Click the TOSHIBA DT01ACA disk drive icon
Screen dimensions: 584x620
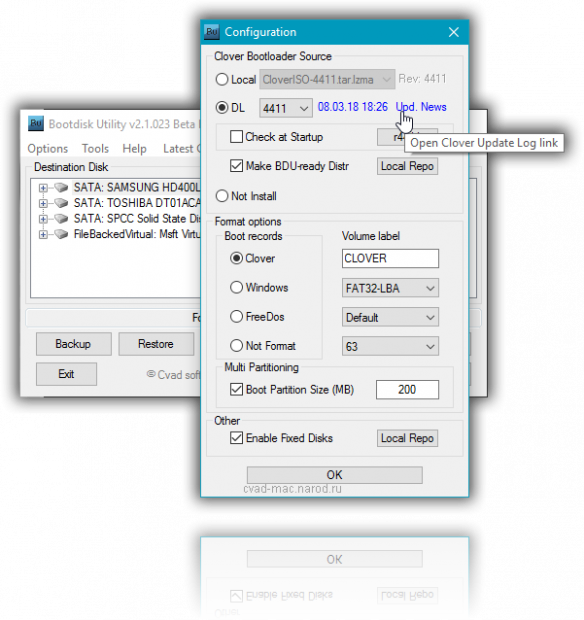(60, 203)
